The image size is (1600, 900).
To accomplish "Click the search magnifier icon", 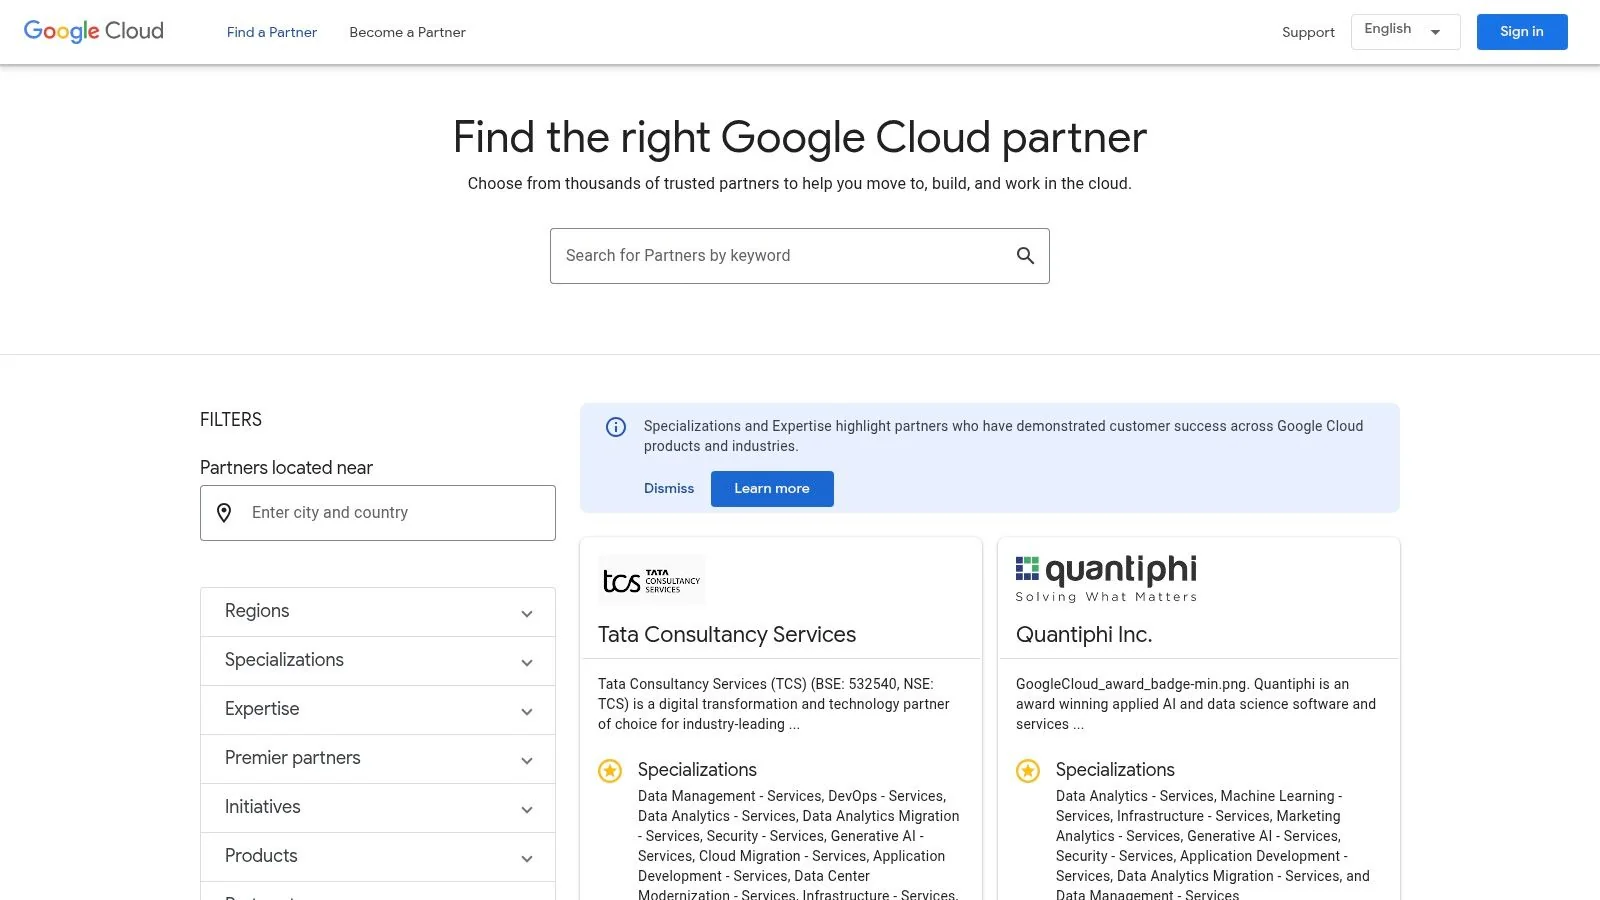I will pyautogui.click(x=1025, y=255).
